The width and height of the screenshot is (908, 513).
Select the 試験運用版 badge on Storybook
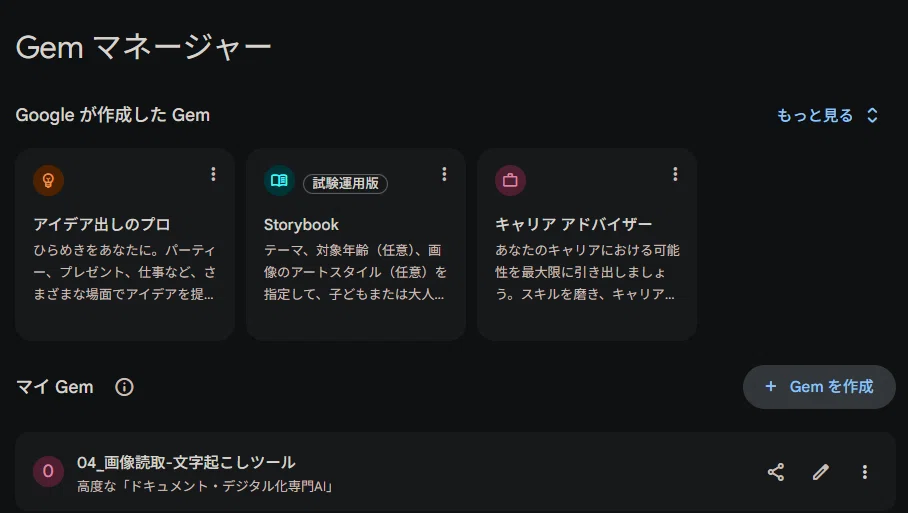click(345, 184)
